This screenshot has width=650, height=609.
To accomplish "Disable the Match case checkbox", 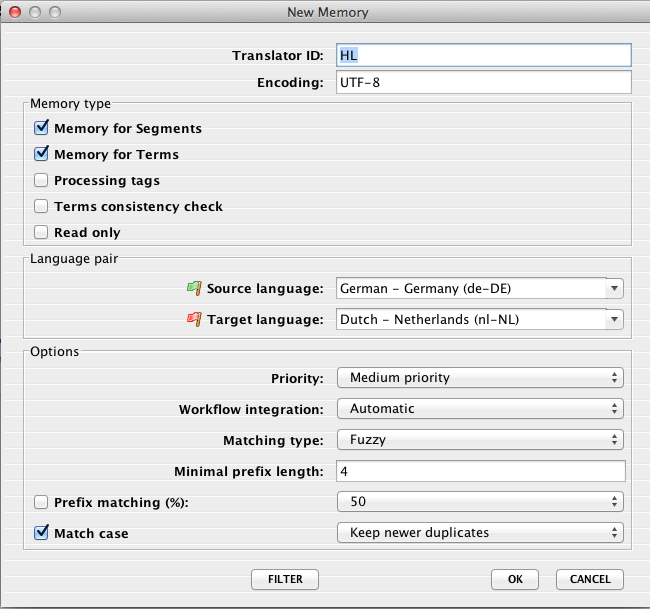I will click(41, 533).
